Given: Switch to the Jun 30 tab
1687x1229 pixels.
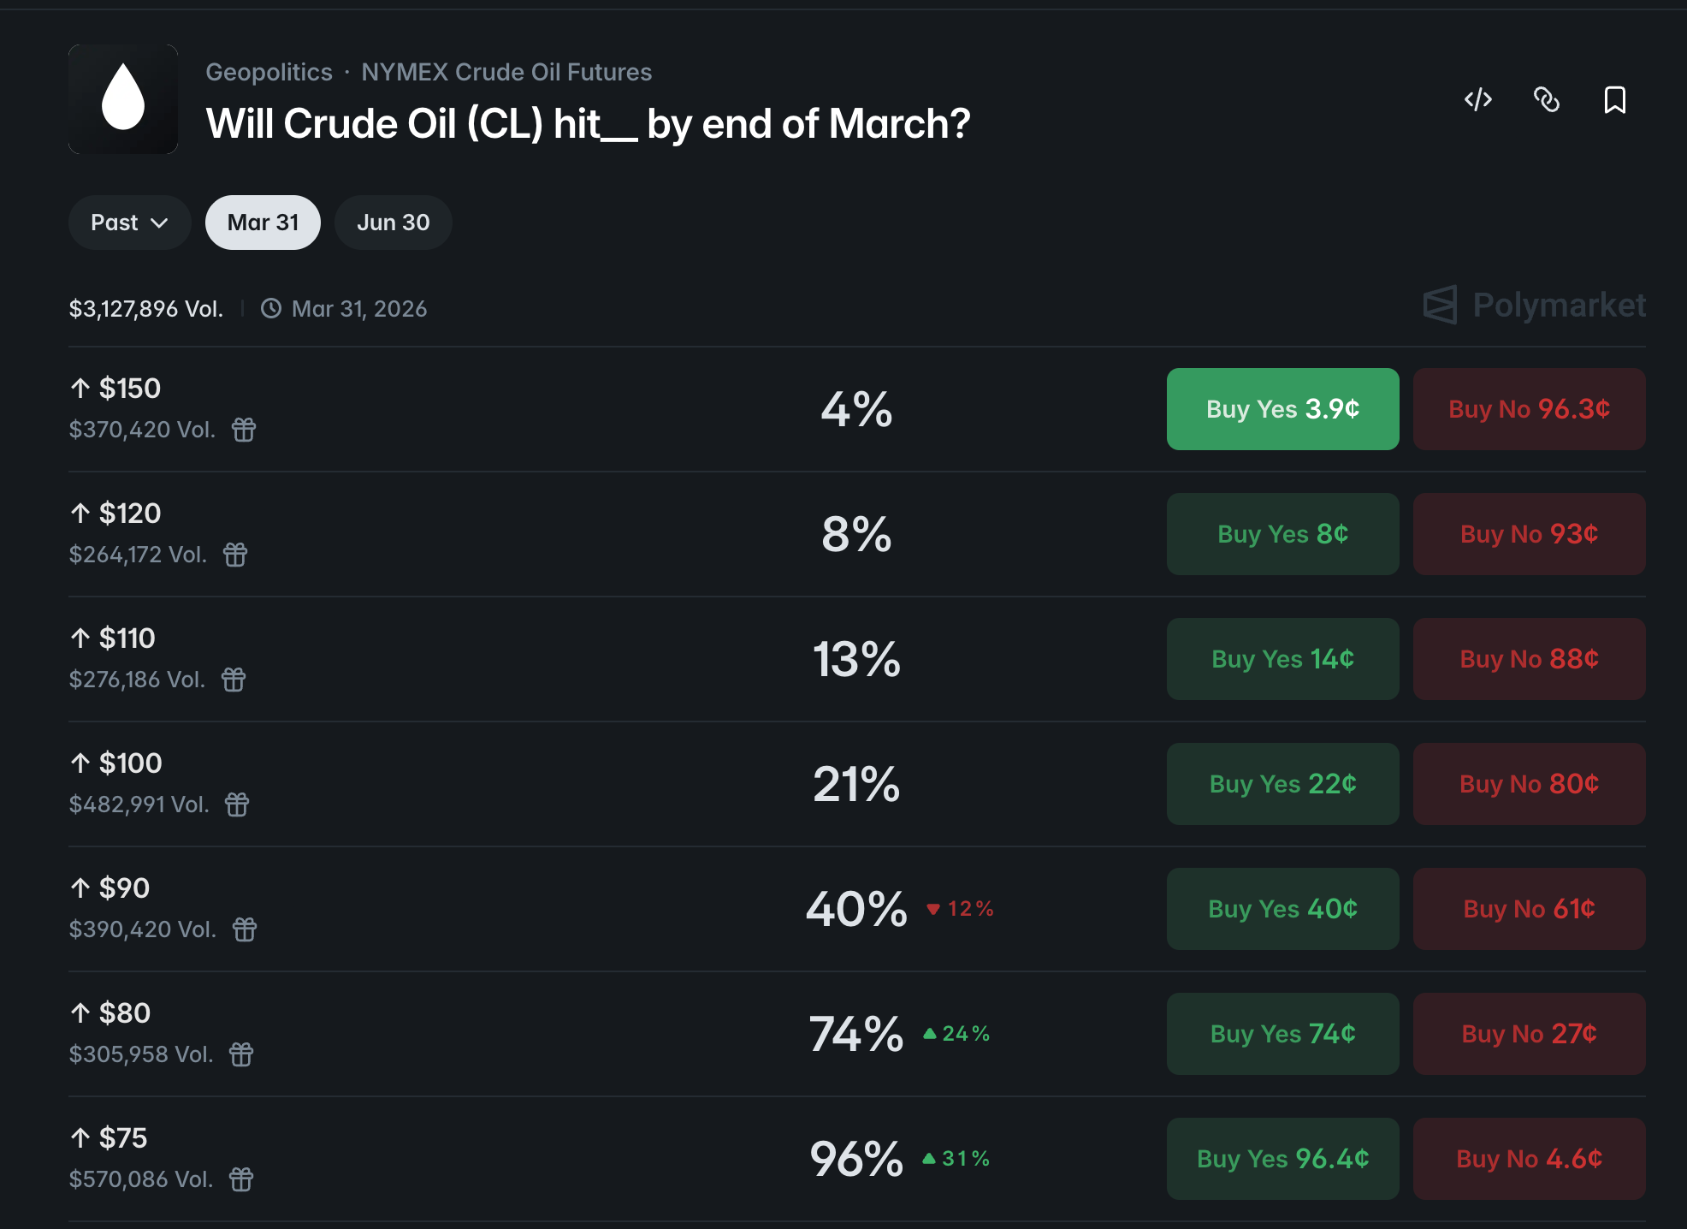Looking at the screenshot, I should pos(393,222).
